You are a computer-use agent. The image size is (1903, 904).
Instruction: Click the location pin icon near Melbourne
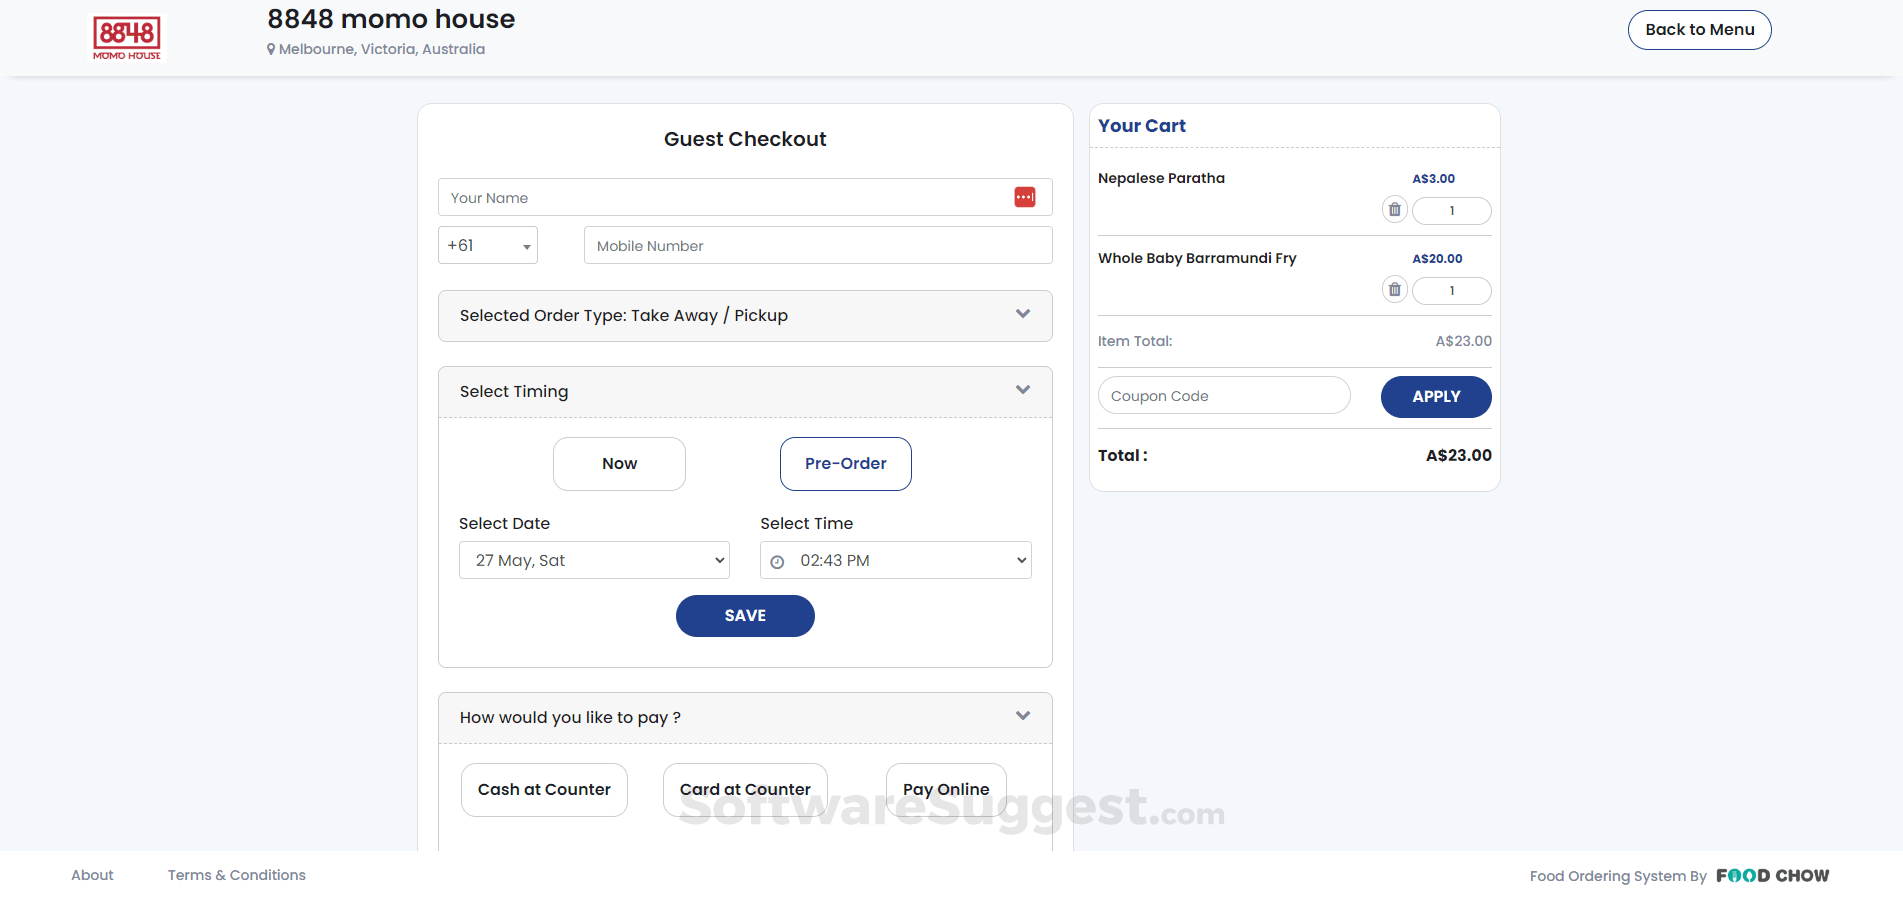click(x=271, y=49)
